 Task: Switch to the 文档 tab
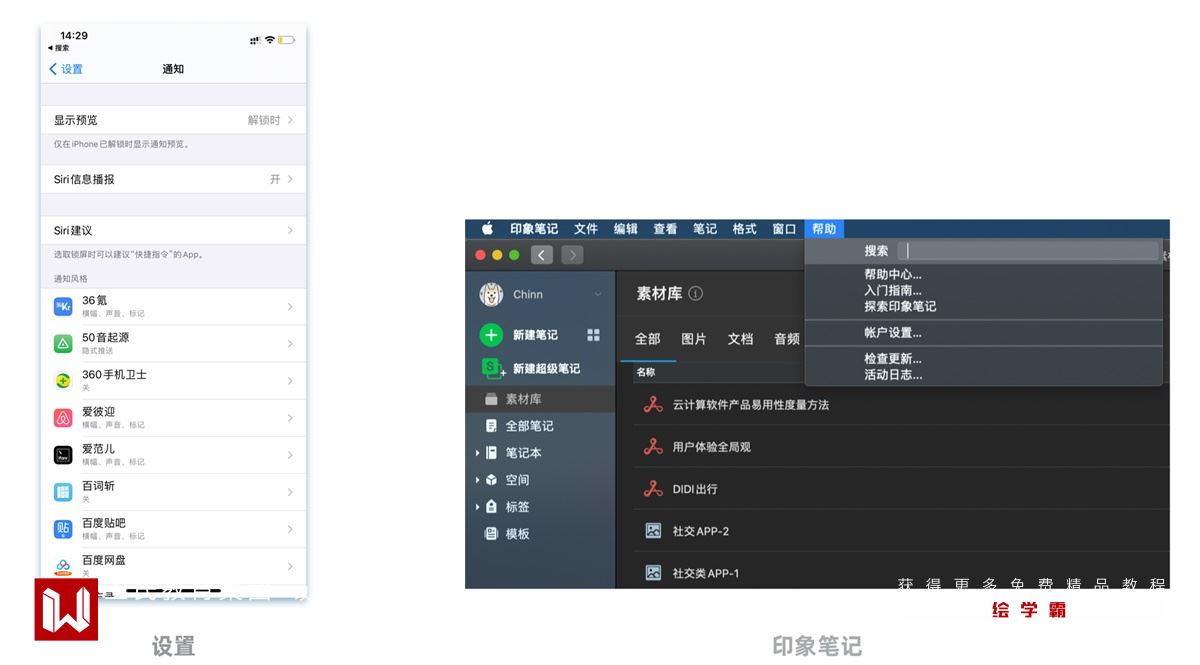[x=740, y=339]
